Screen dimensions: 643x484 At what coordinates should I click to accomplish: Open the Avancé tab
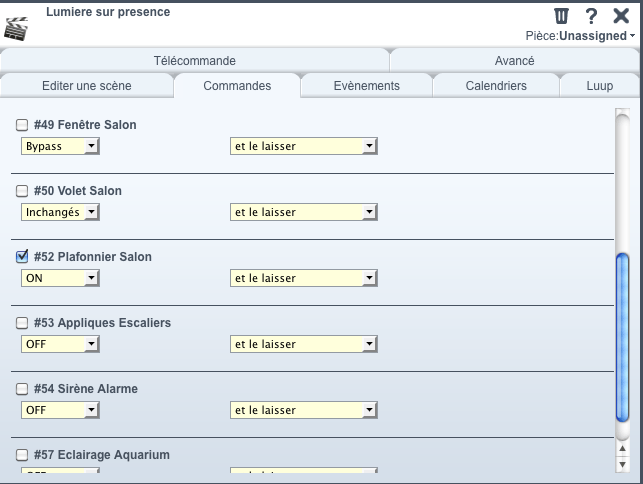point(515,61)
